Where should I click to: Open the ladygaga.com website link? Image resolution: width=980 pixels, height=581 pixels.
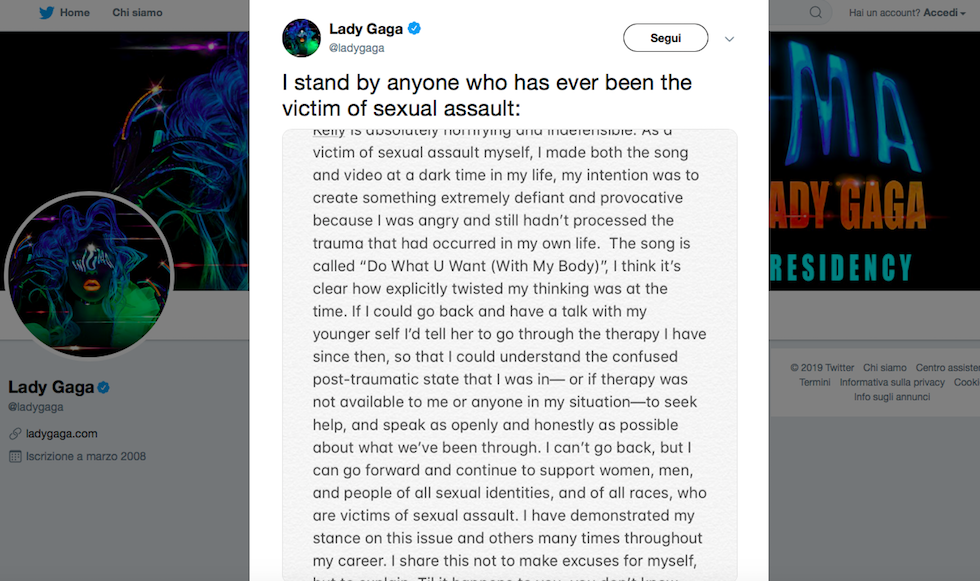[x=62, y=434]
